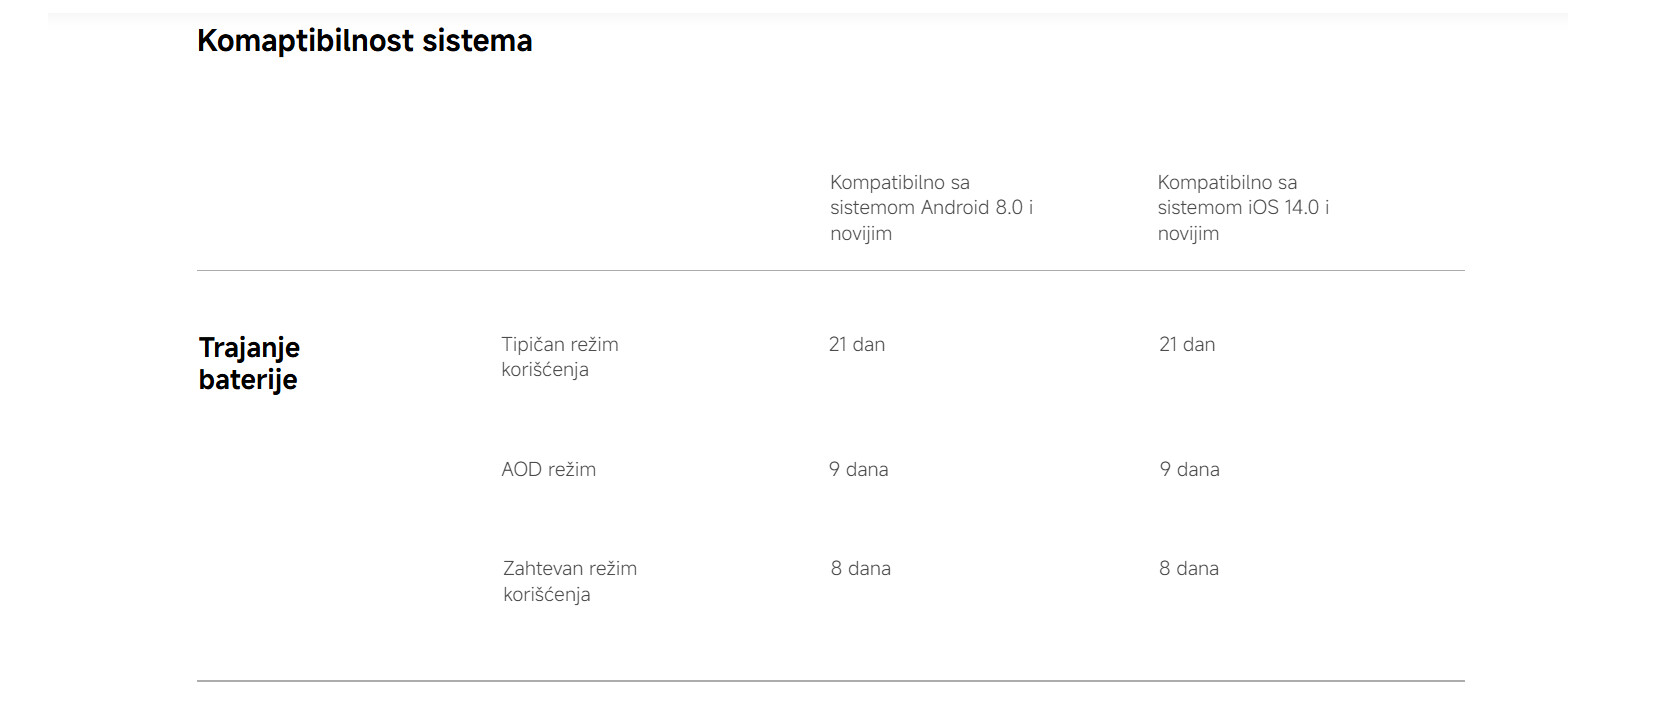Click the Tipičan režim korišćenja label
Viewport: 1661px width, 713px height.
tap(560, 357)
